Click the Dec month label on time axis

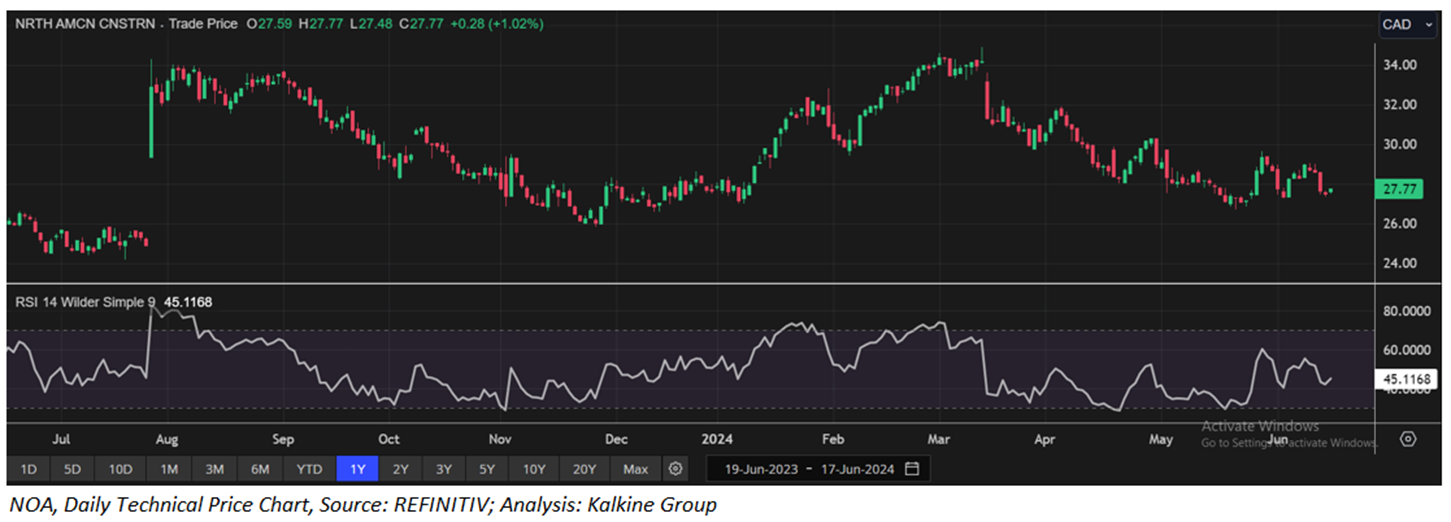[616, 439]
